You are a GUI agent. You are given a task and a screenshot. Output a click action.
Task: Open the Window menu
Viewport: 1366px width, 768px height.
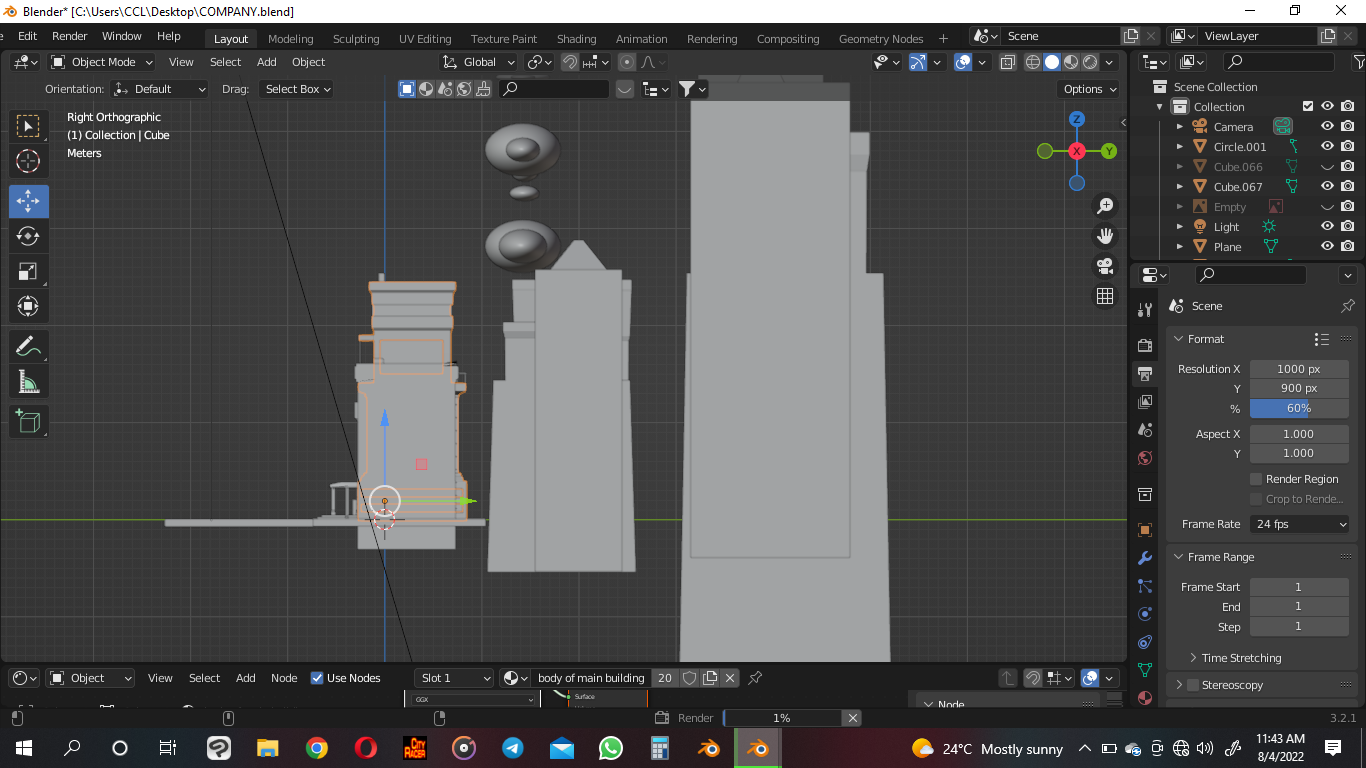click(x=122, y=36)
